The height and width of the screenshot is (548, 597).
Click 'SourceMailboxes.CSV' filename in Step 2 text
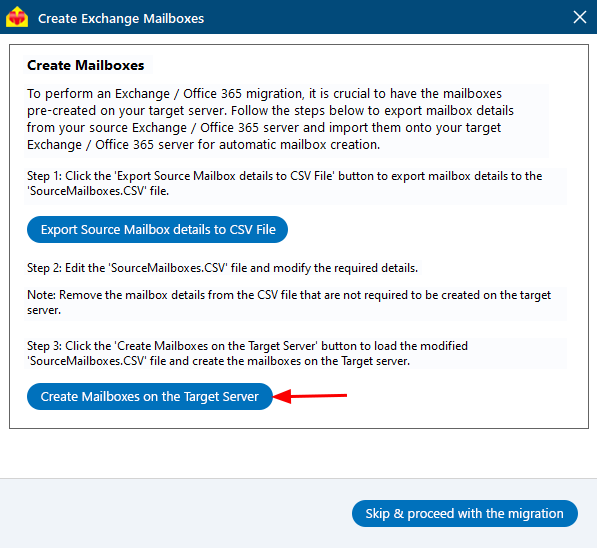coord(169,268)
